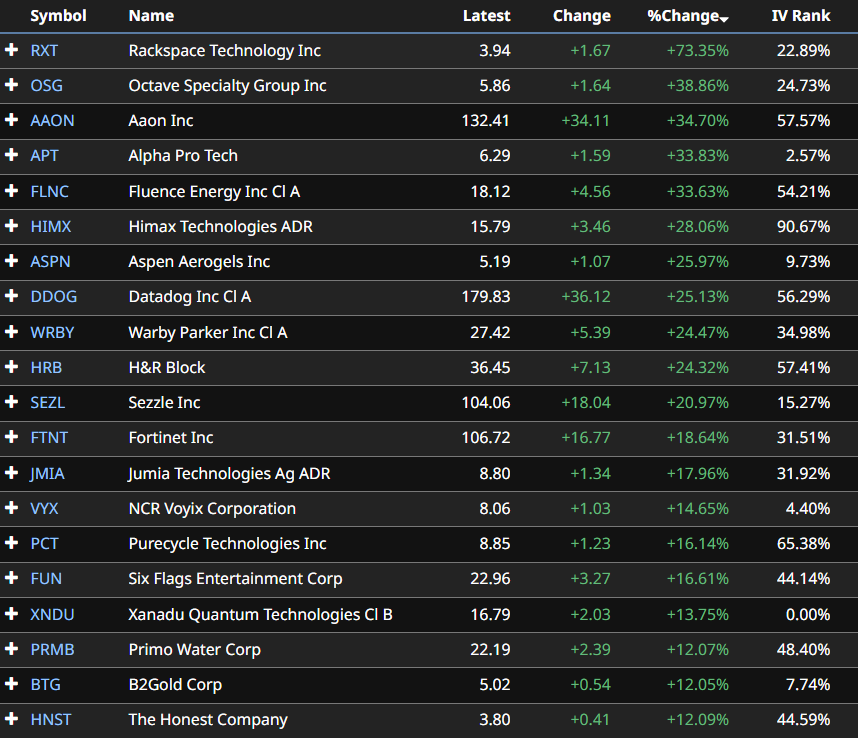Open the XNDU symbol link
858x738 pixels.
tap(53, 615)
